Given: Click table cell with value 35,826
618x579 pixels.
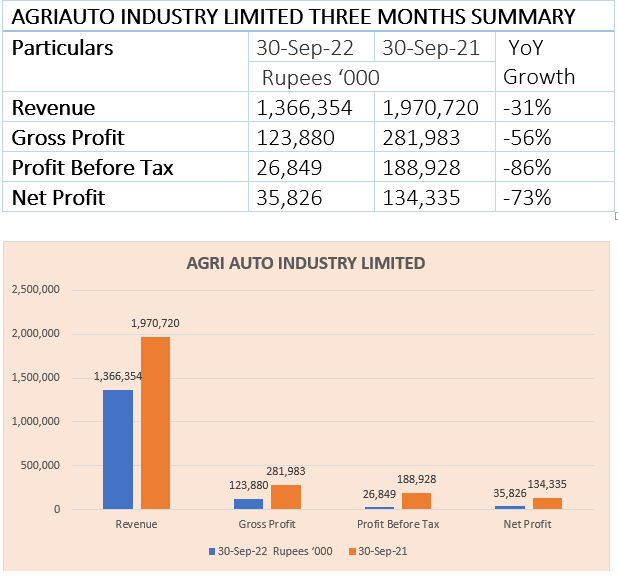Looking at the screenshot, I should click(311, 197).
